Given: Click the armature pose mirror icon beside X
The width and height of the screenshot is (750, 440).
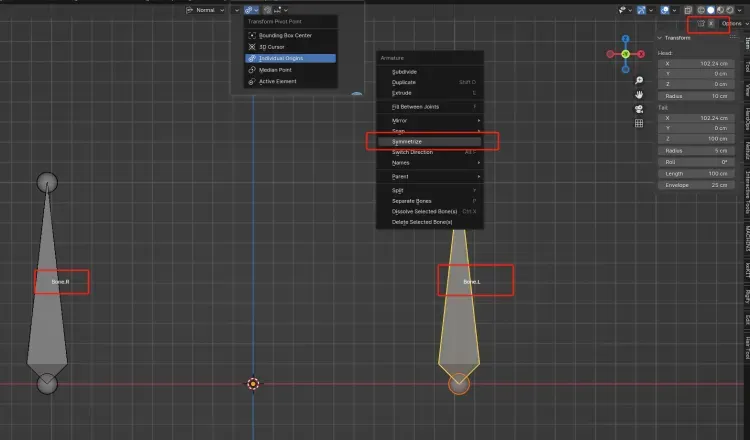Looking at the screenshot, I should coord(701,23).
